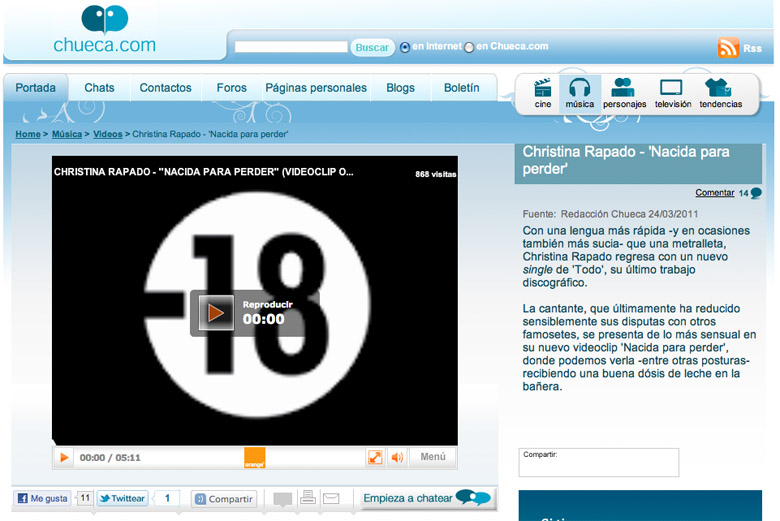The height and width of the screenshot is (521, 780).
Task: Open the cine section icon
Action: coord(542,93)
